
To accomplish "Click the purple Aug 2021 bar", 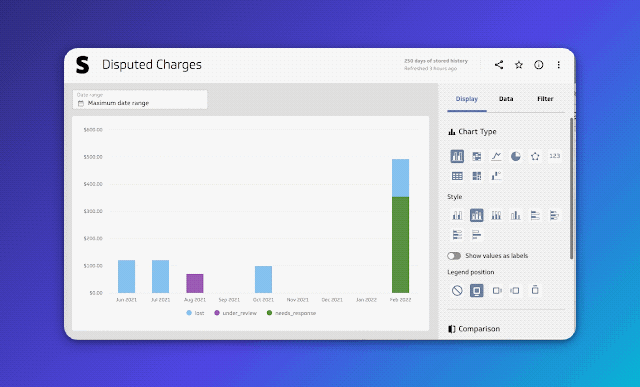I will tap(195, 283).
